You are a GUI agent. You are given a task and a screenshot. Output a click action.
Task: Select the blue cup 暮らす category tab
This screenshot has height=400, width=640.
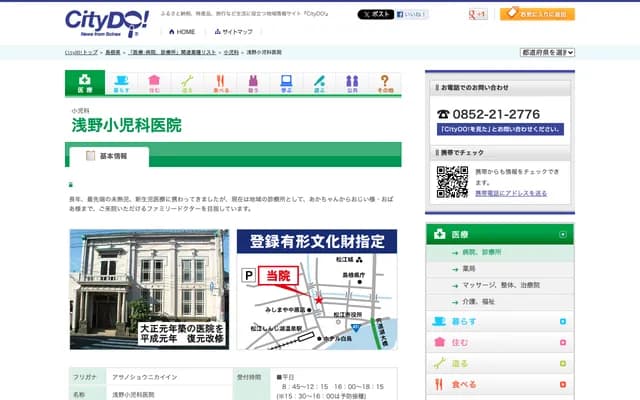click(121, 84)
